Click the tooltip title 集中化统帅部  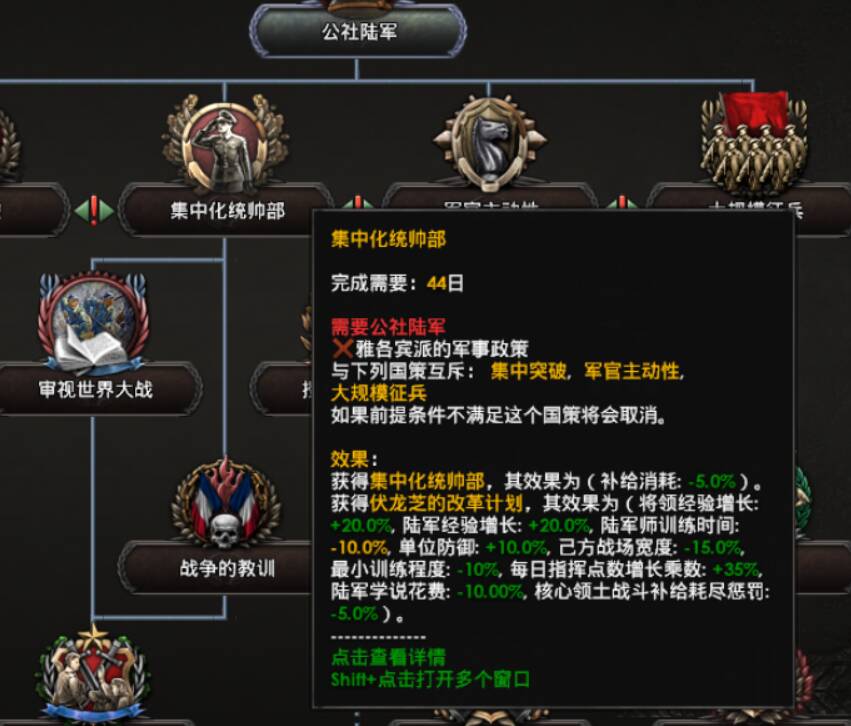pyautogui.click(x=388, y=239)
